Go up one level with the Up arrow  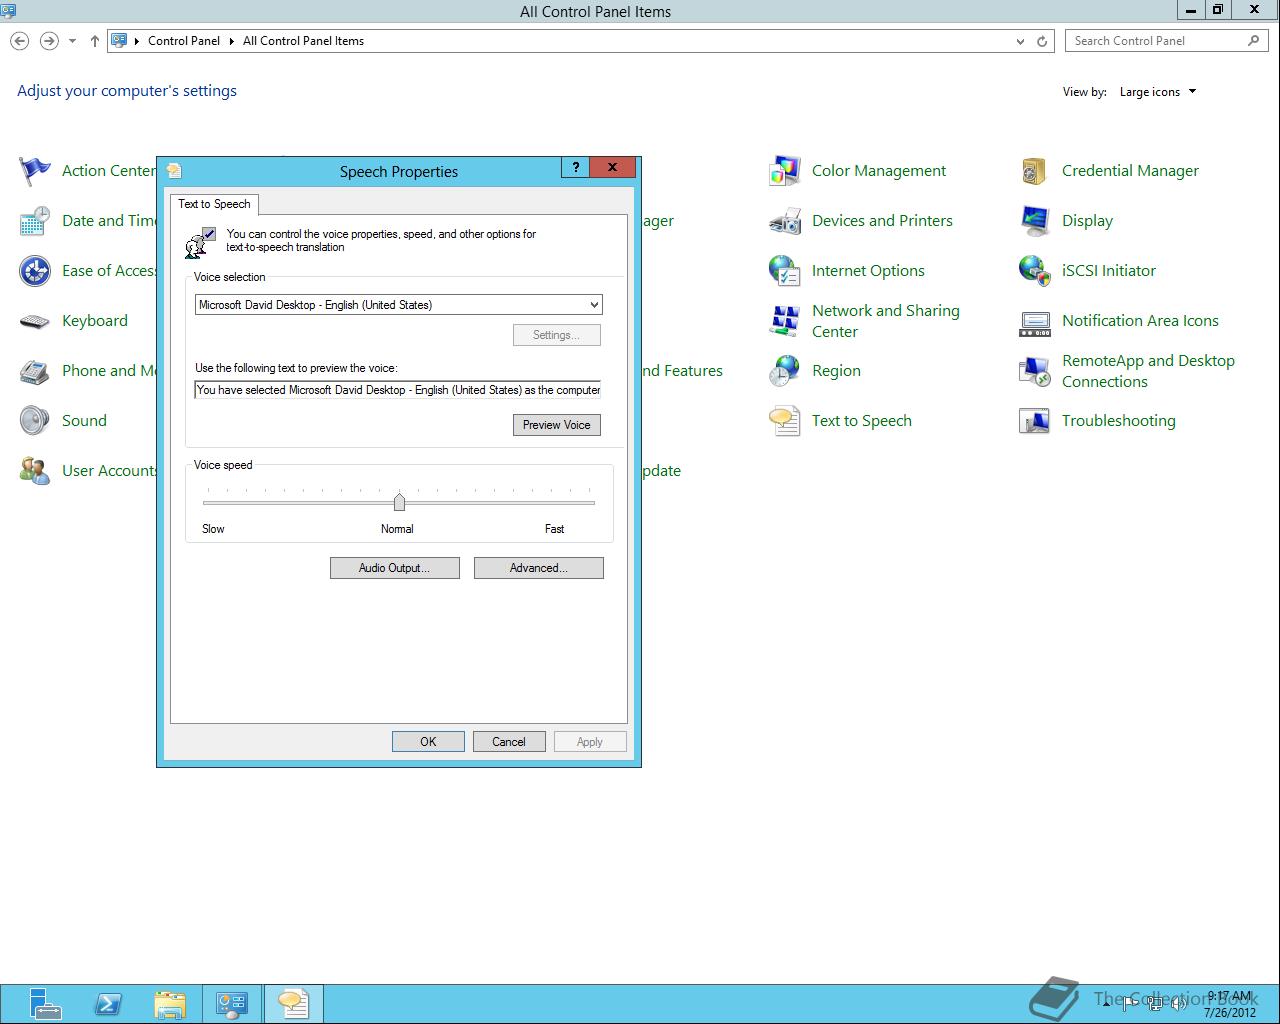tap(94, 41)
